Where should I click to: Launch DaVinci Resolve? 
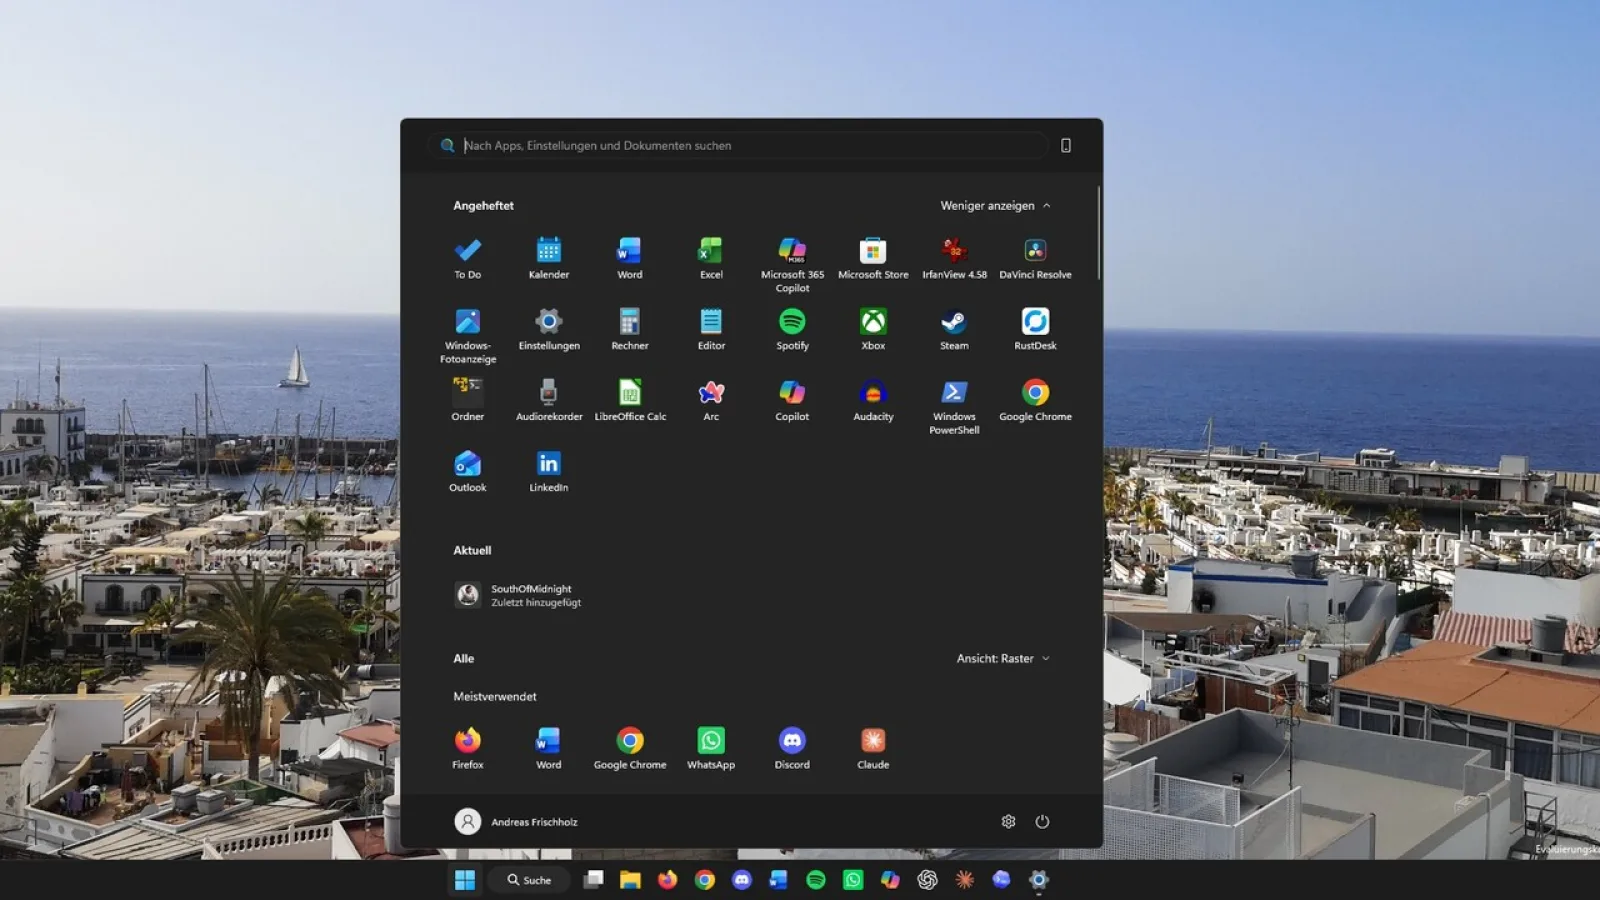1035,258
